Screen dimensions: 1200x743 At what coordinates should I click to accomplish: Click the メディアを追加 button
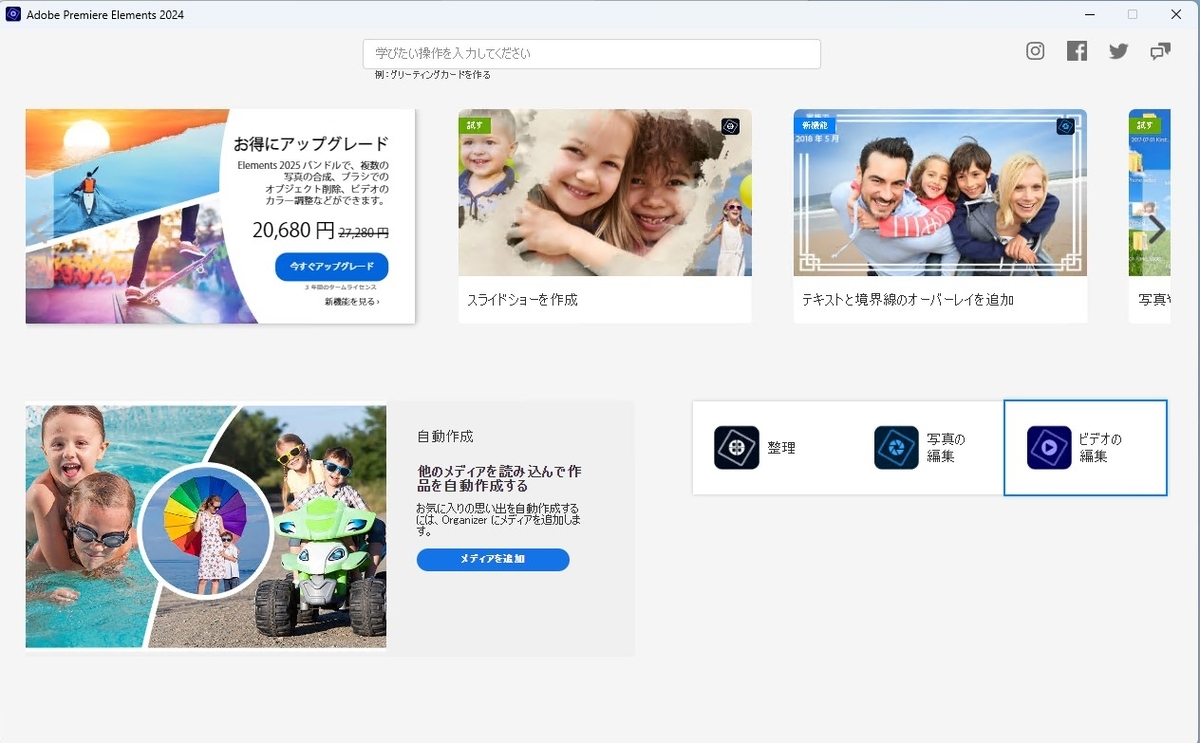pyautogui.click(x=493, y=559)
